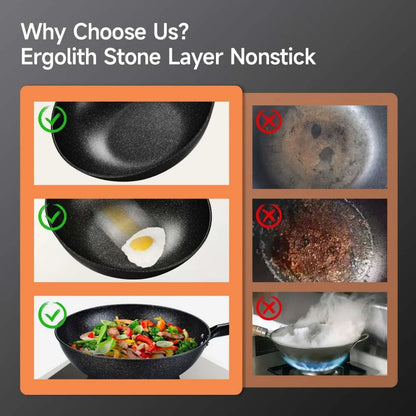Open the burnt food residue pan photo
Screen dimensions: 416x416
click(x=320, y=240)
